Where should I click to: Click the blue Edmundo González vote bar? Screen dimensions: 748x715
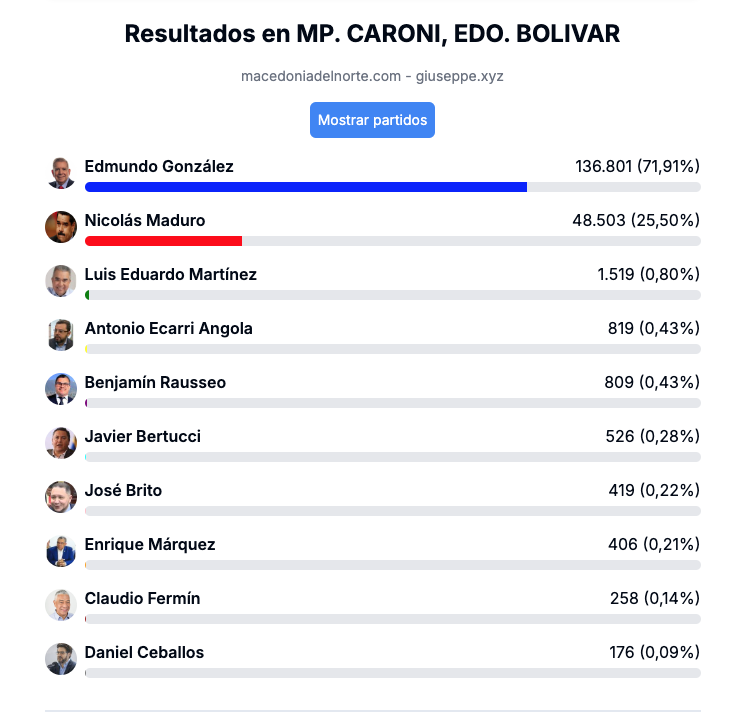click(306, 187)
